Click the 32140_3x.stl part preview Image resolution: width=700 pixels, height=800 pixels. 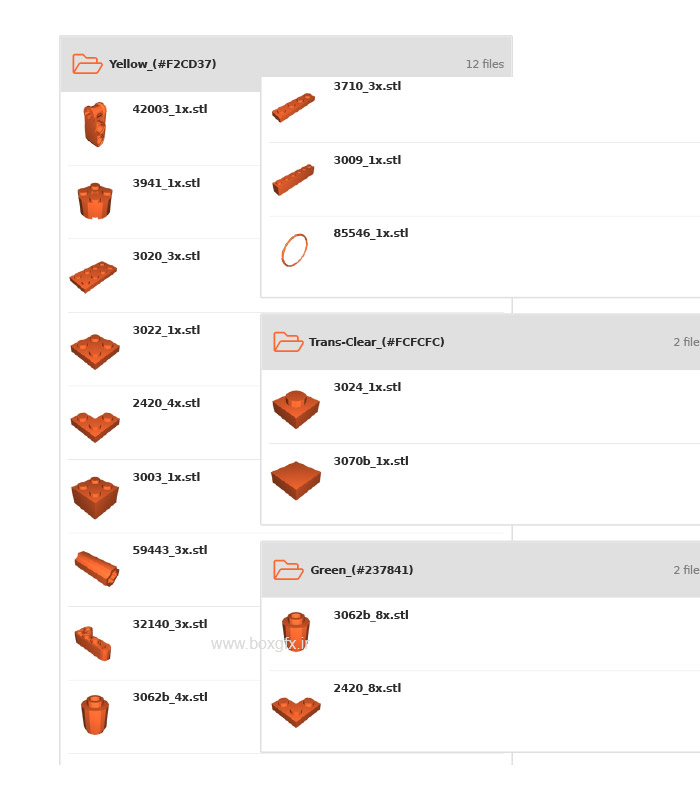93,641
